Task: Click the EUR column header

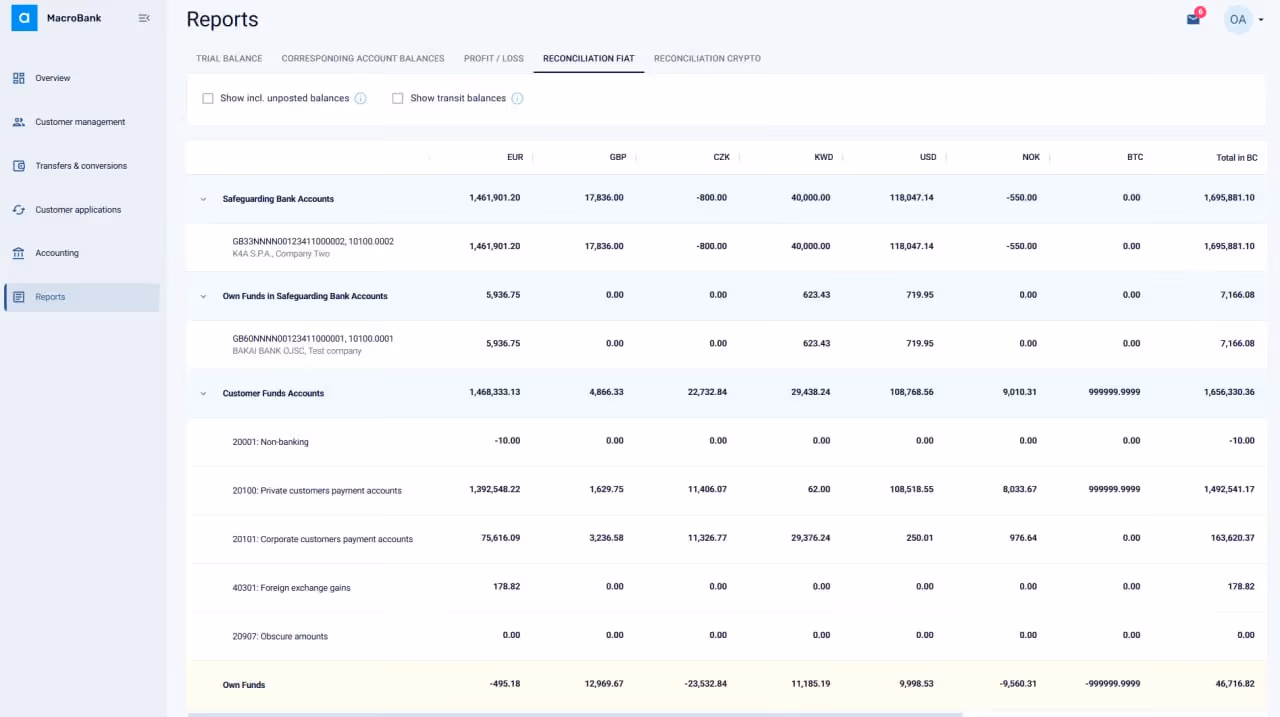Action: [515, 157]
